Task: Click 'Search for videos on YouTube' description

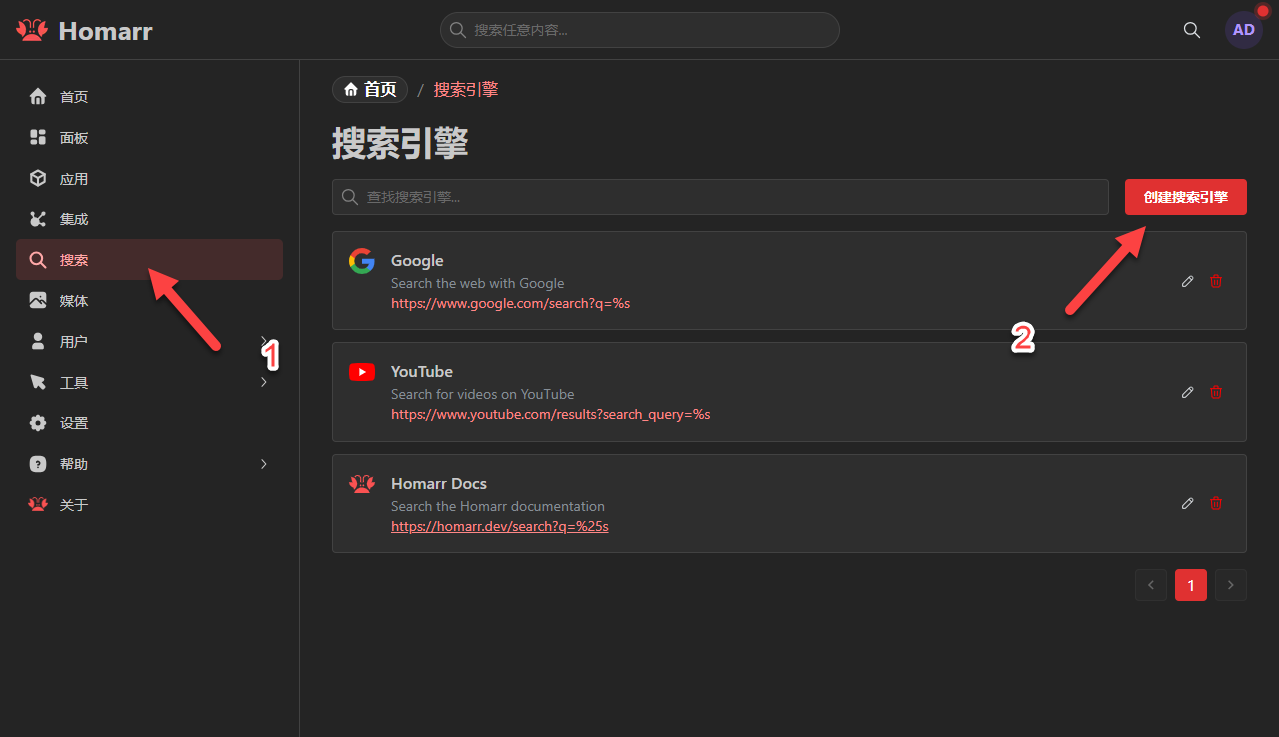Action: (x=482, y=394)
